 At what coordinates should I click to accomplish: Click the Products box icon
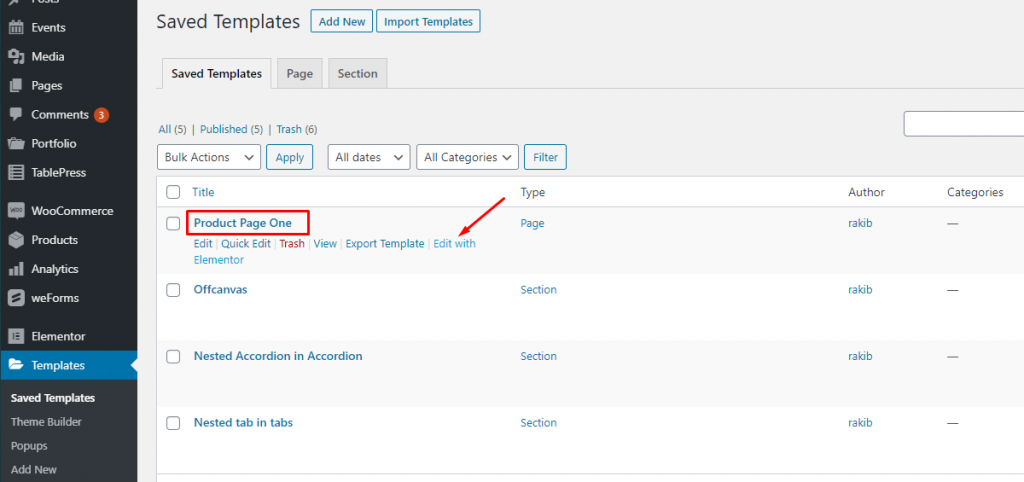[x=16, y=240]
